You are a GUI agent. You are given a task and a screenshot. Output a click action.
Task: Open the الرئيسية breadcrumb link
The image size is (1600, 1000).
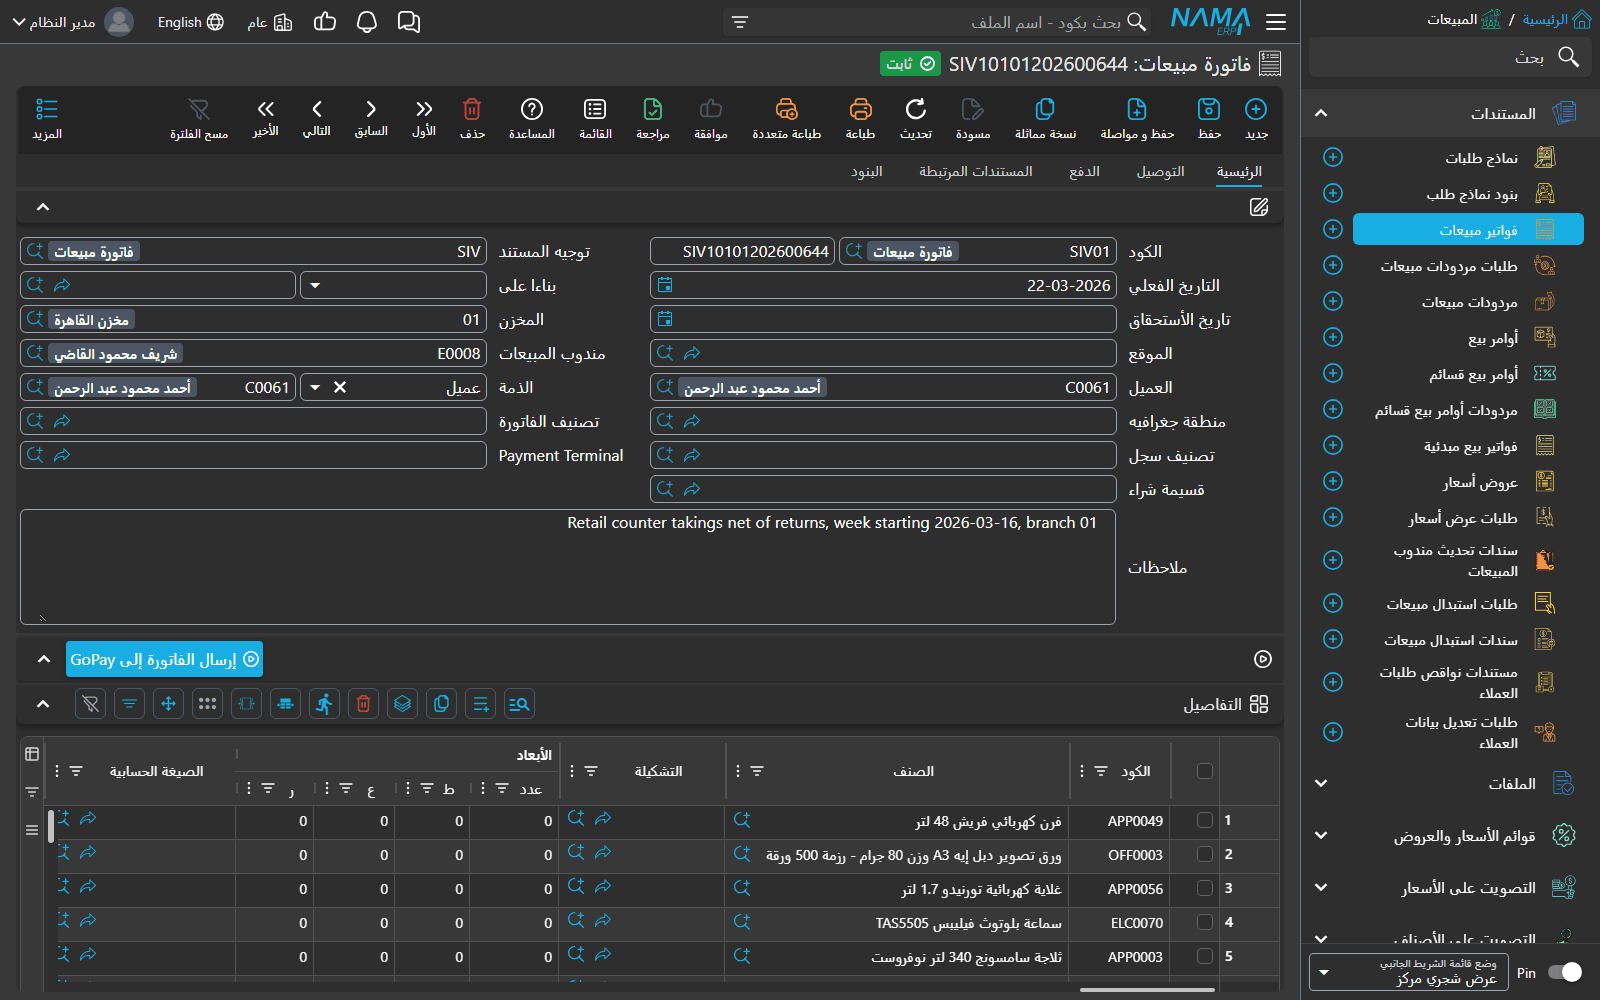coord(1556,20)
